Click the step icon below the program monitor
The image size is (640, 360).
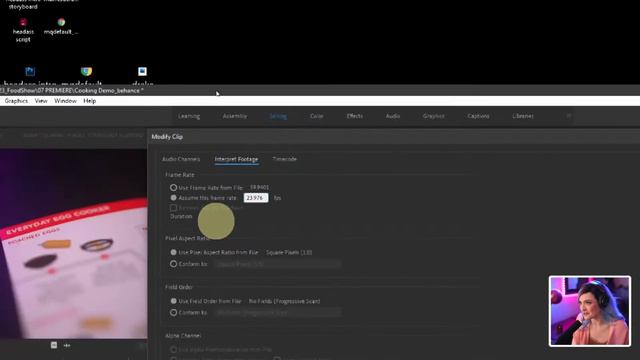point(67,345)
